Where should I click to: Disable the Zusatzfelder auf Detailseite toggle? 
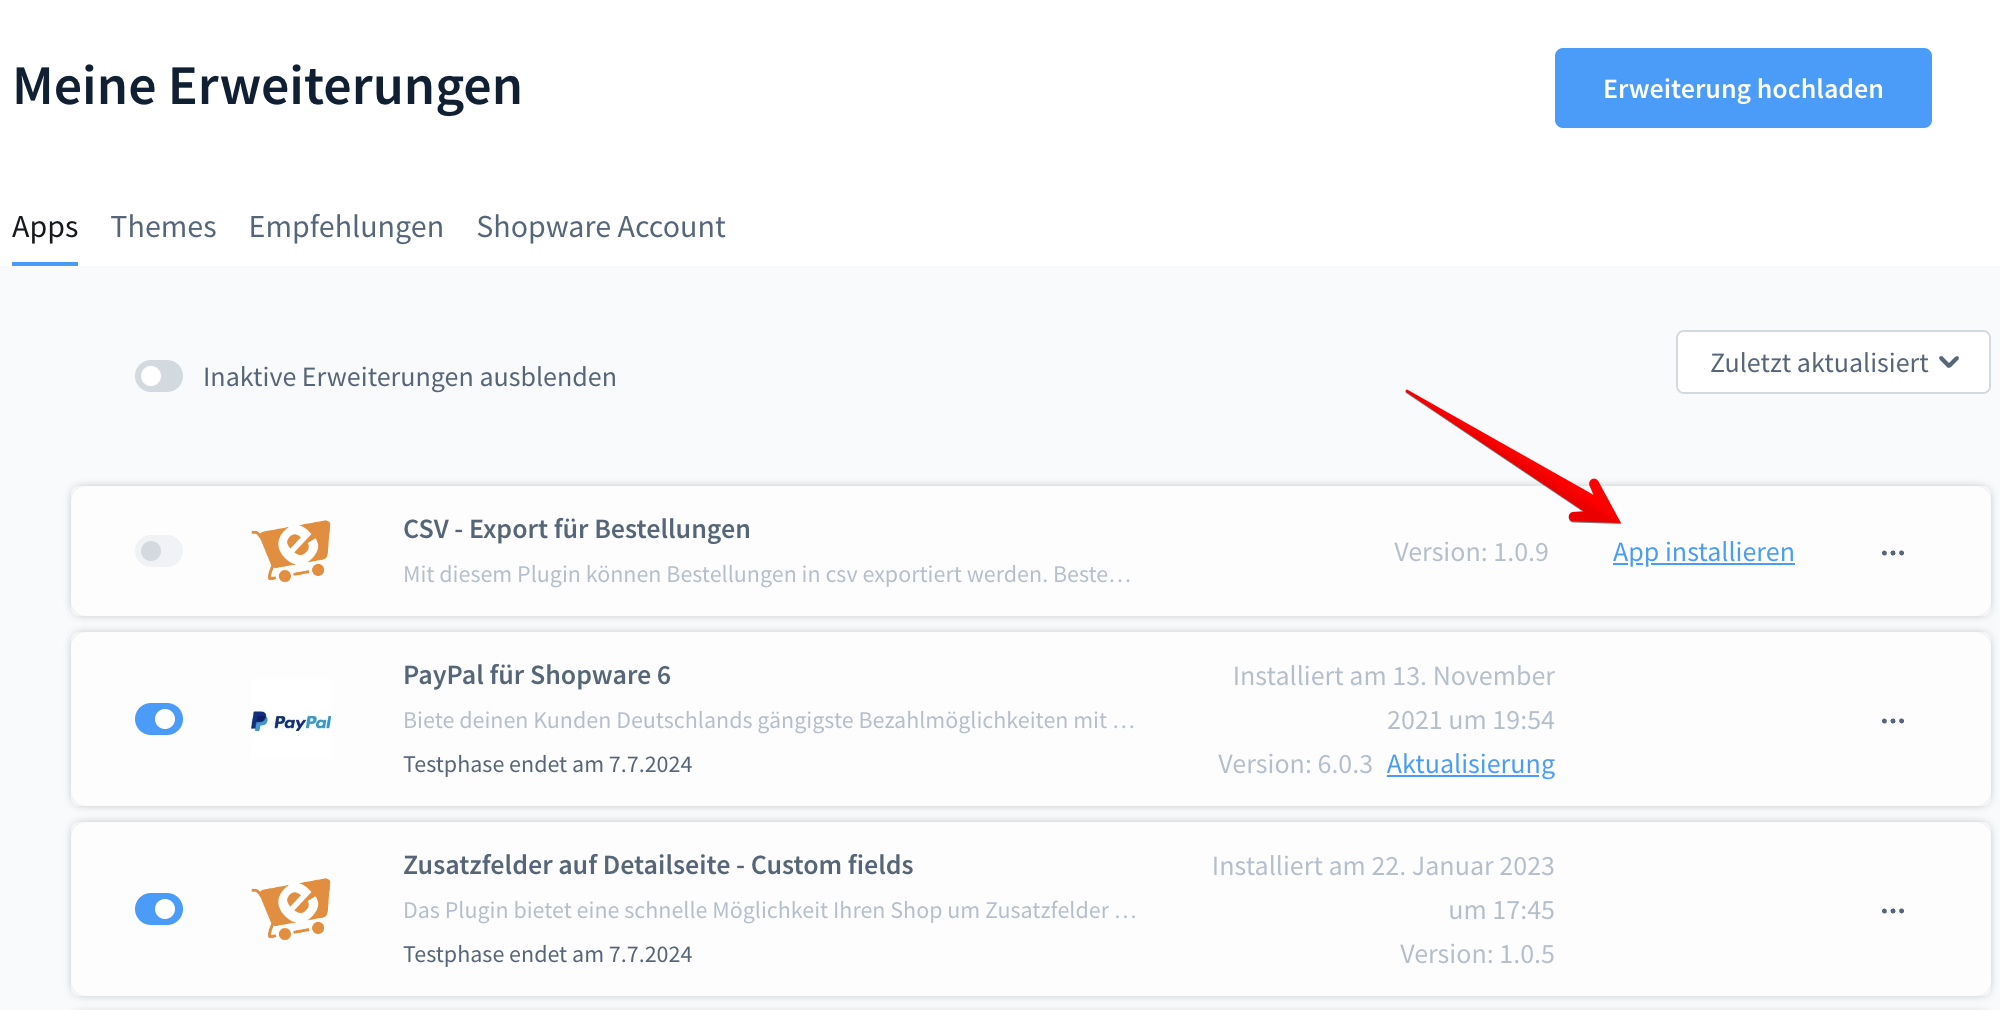(x=159, y=909)
